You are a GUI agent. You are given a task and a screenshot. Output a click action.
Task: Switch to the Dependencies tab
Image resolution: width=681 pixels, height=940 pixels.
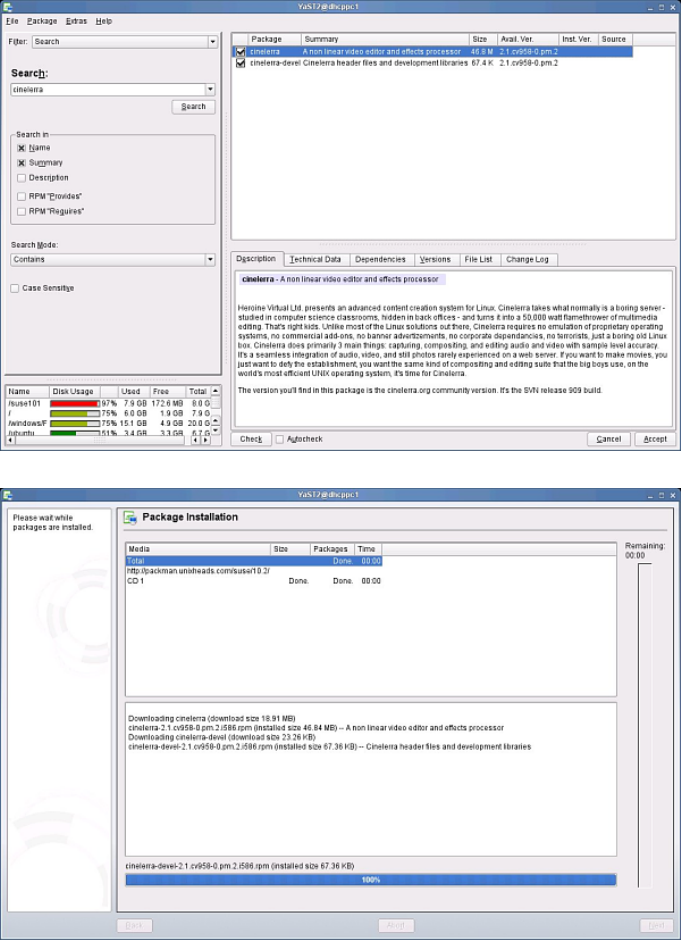(380, 260)
